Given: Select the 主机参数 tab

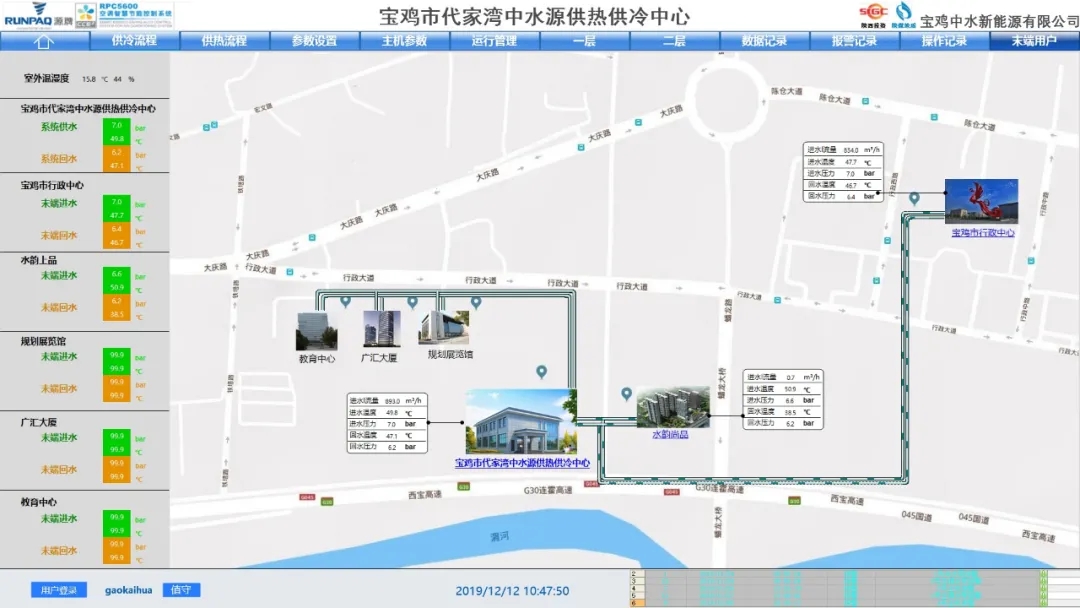Looking at the screenshot, I should [x=404, y=41].
